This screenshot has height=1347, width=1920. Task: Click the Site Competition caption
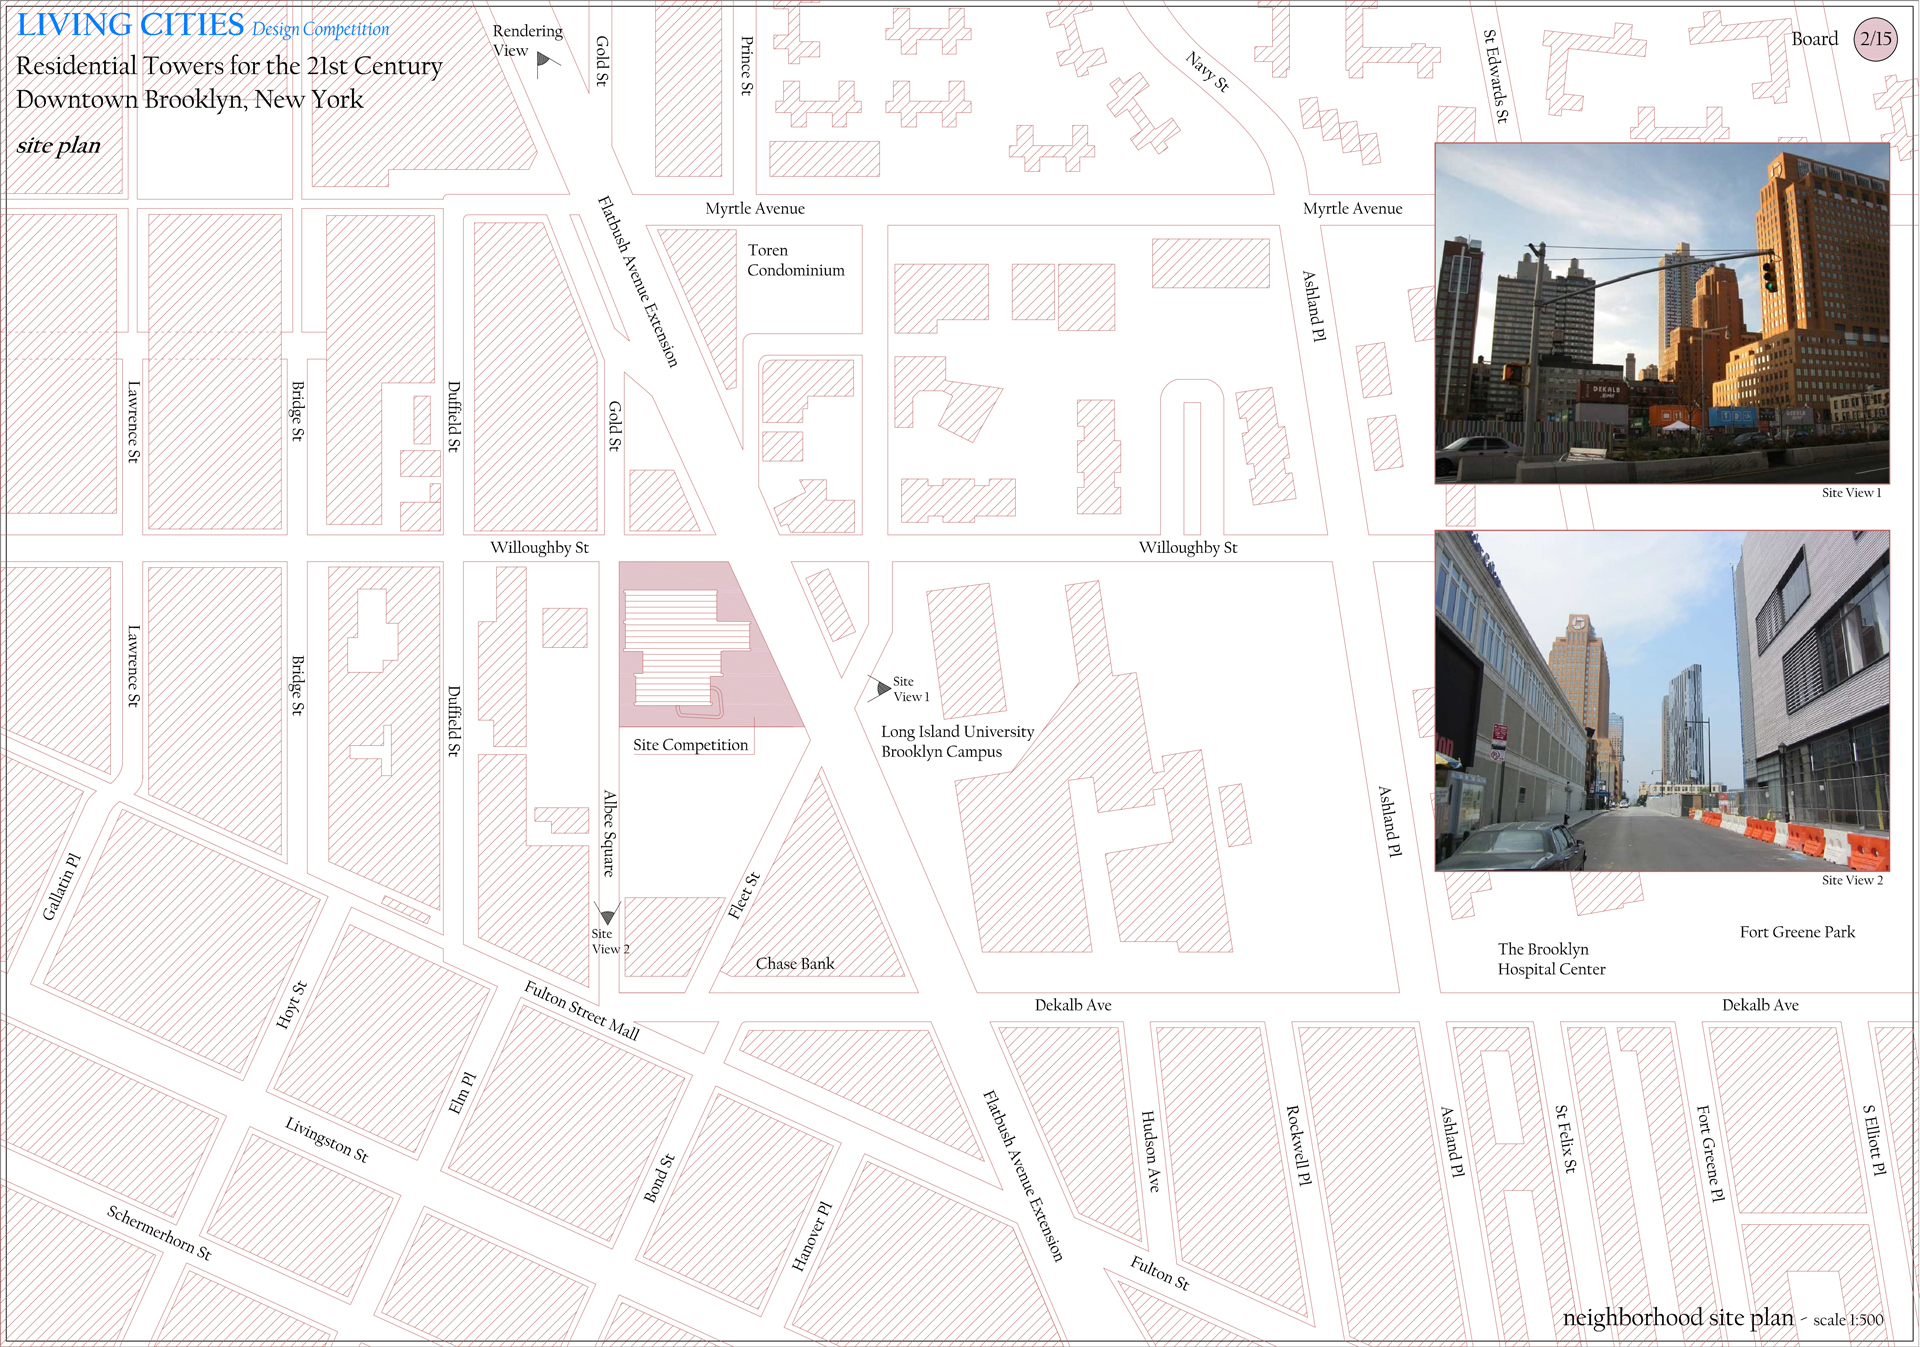(x=690, y=745)
